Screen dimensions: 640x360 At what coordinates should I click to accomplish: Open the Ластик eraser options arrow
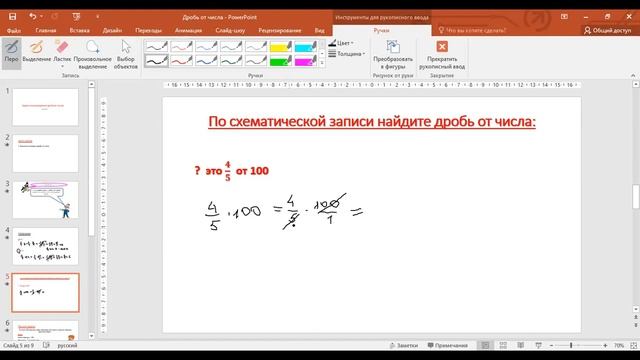click(62, 67)
